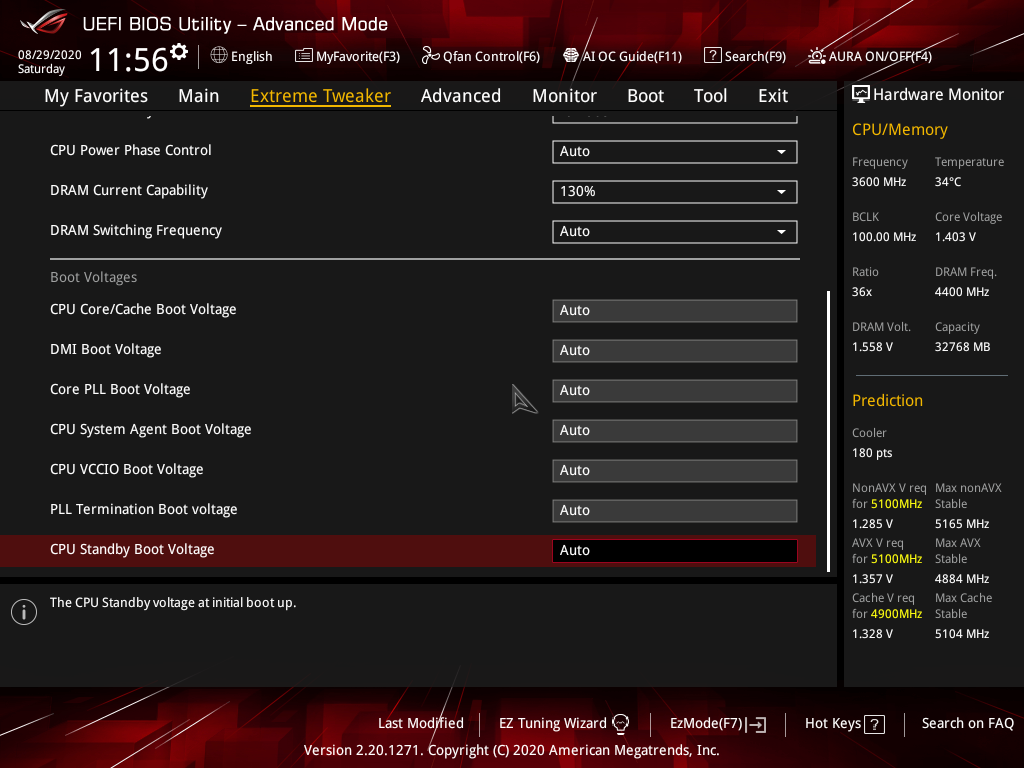This screenshot has width=1024, height=768.
Task: Click the settings list scrollbar
Action: pyautogui.click(x=829, y=431)
